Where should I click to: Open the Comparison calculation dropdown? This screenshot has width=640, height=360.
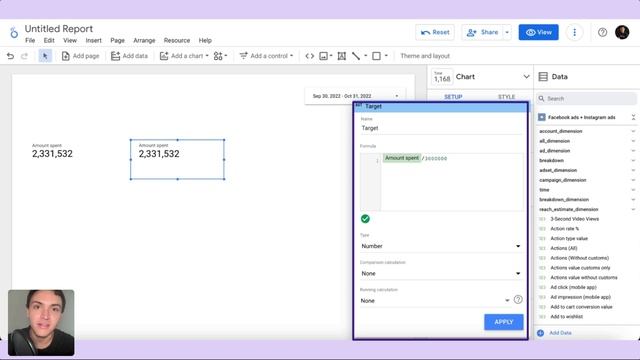point(441,273)
